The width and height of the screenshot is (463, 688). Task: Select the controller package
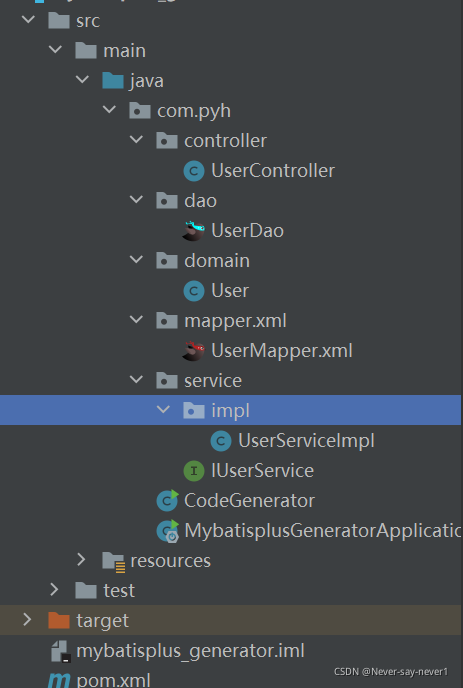point(225,141)
